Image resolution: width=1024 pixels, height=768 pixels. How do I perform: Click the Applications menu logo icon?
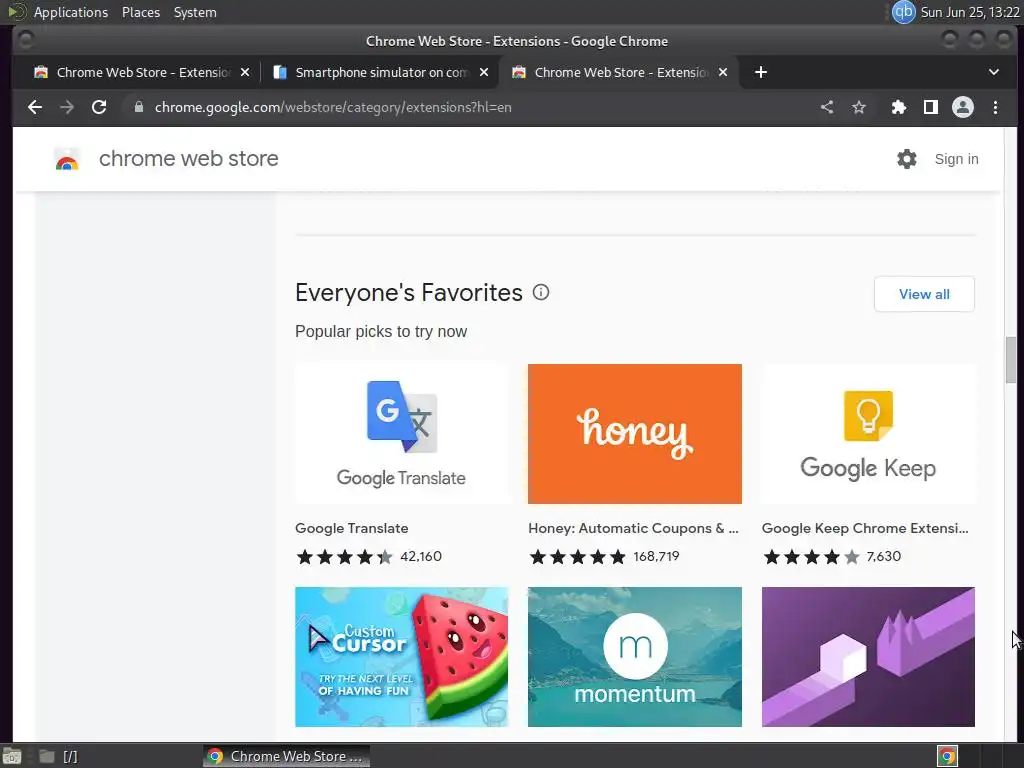click(16, 12)
